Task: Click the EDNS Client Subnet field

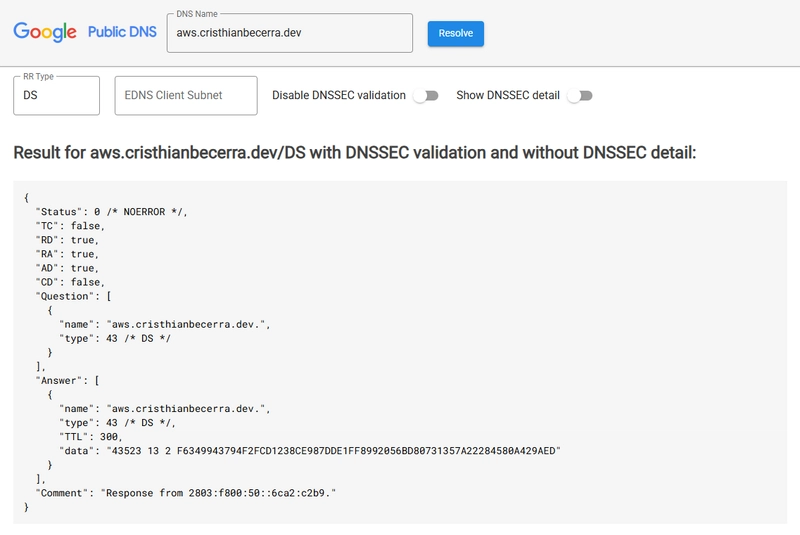Action: click(186, 96)
